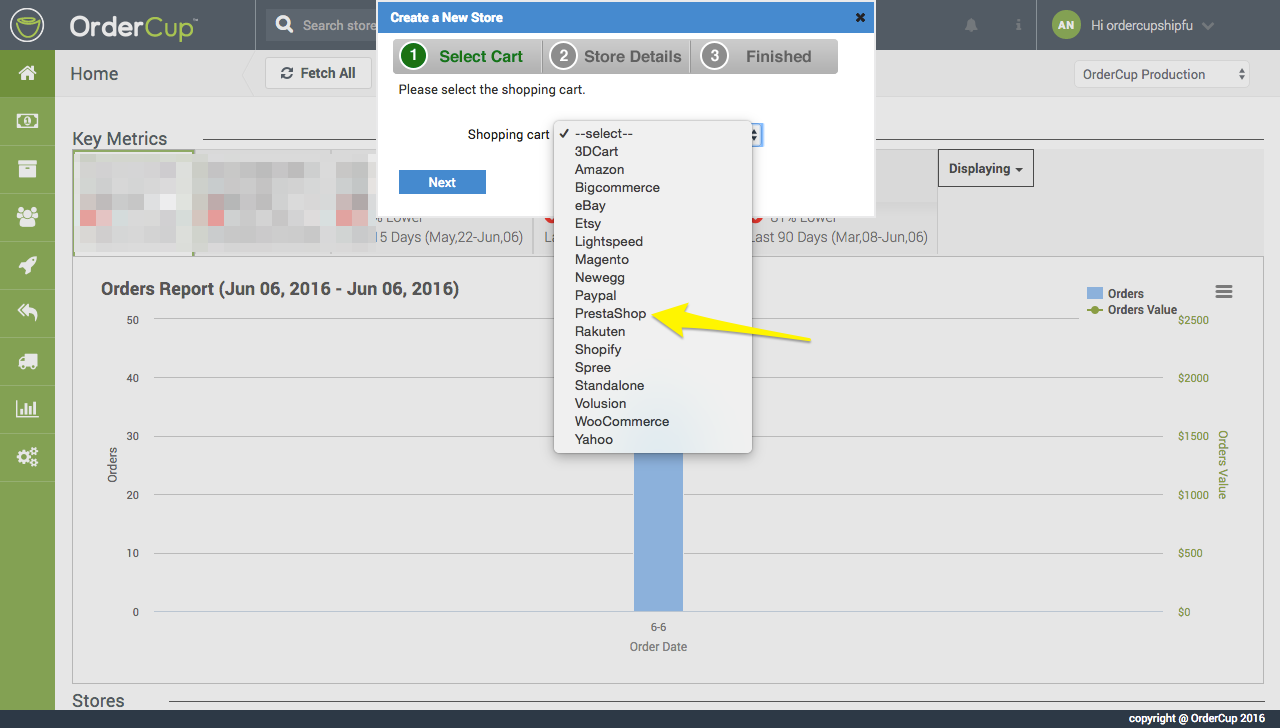Viewport: 1280px width, 728px height.
Task: Open the settings gears sidebar icon
Action: [27, 457]
